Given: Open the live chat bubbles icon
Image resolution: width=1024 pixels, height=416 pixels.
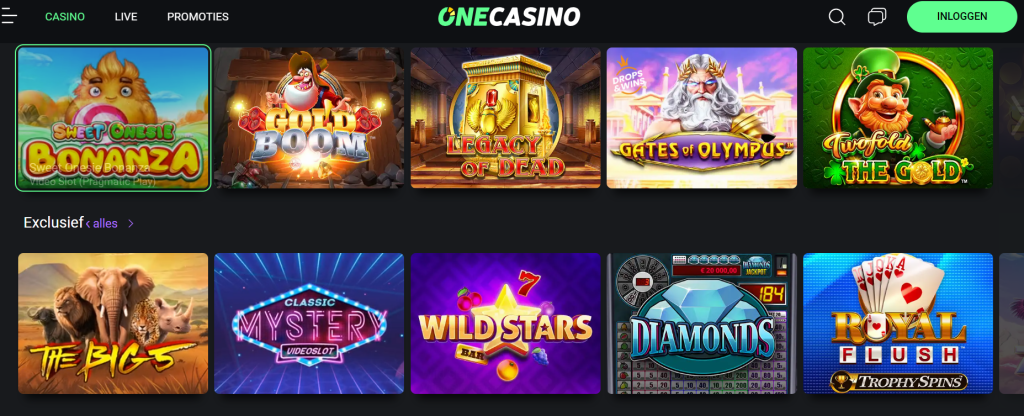Looking at the screenshot, I should (x=877, y=17).
